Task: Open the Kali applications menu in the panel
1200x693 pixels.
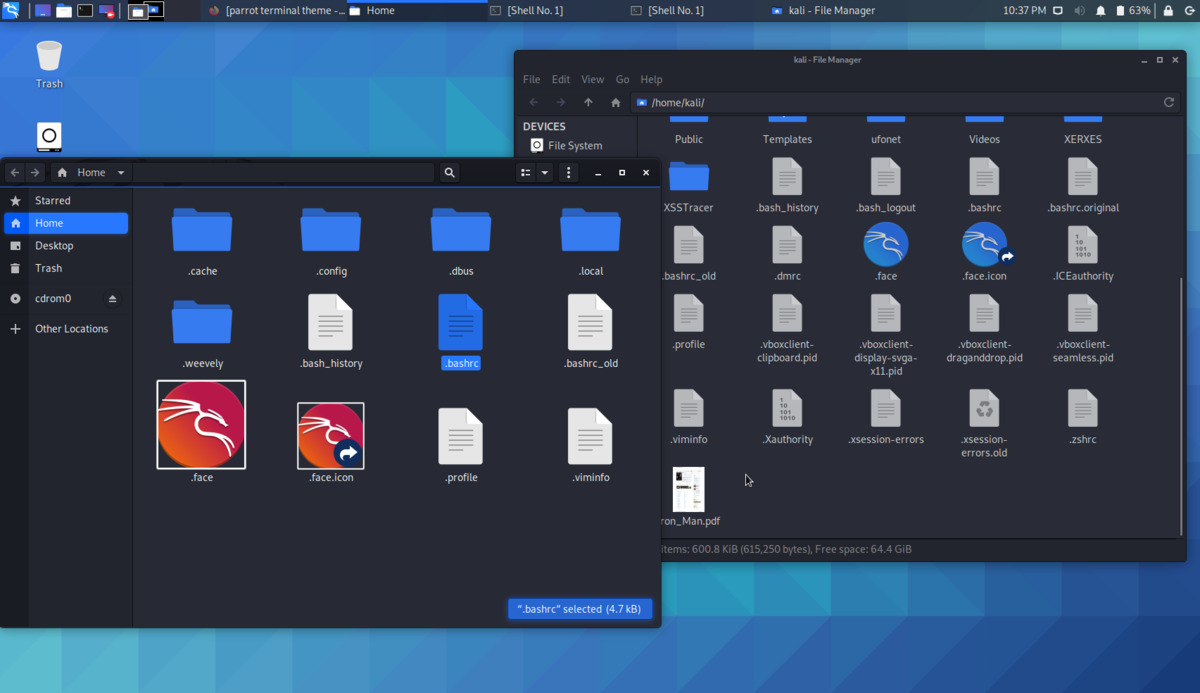Action: (12, 11)
